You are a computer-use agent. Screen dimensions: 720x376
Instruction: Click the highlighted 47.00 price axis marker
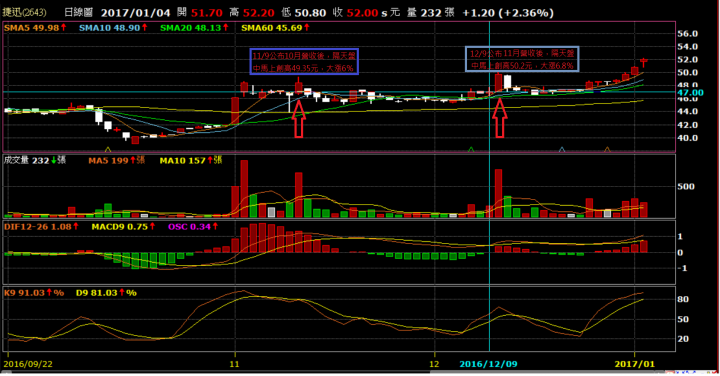[690, 93]
